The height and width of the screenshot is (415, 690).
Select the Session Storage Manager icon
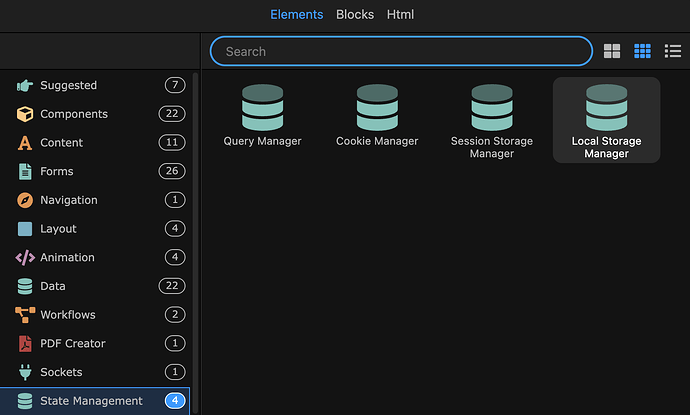coord(492,107)
